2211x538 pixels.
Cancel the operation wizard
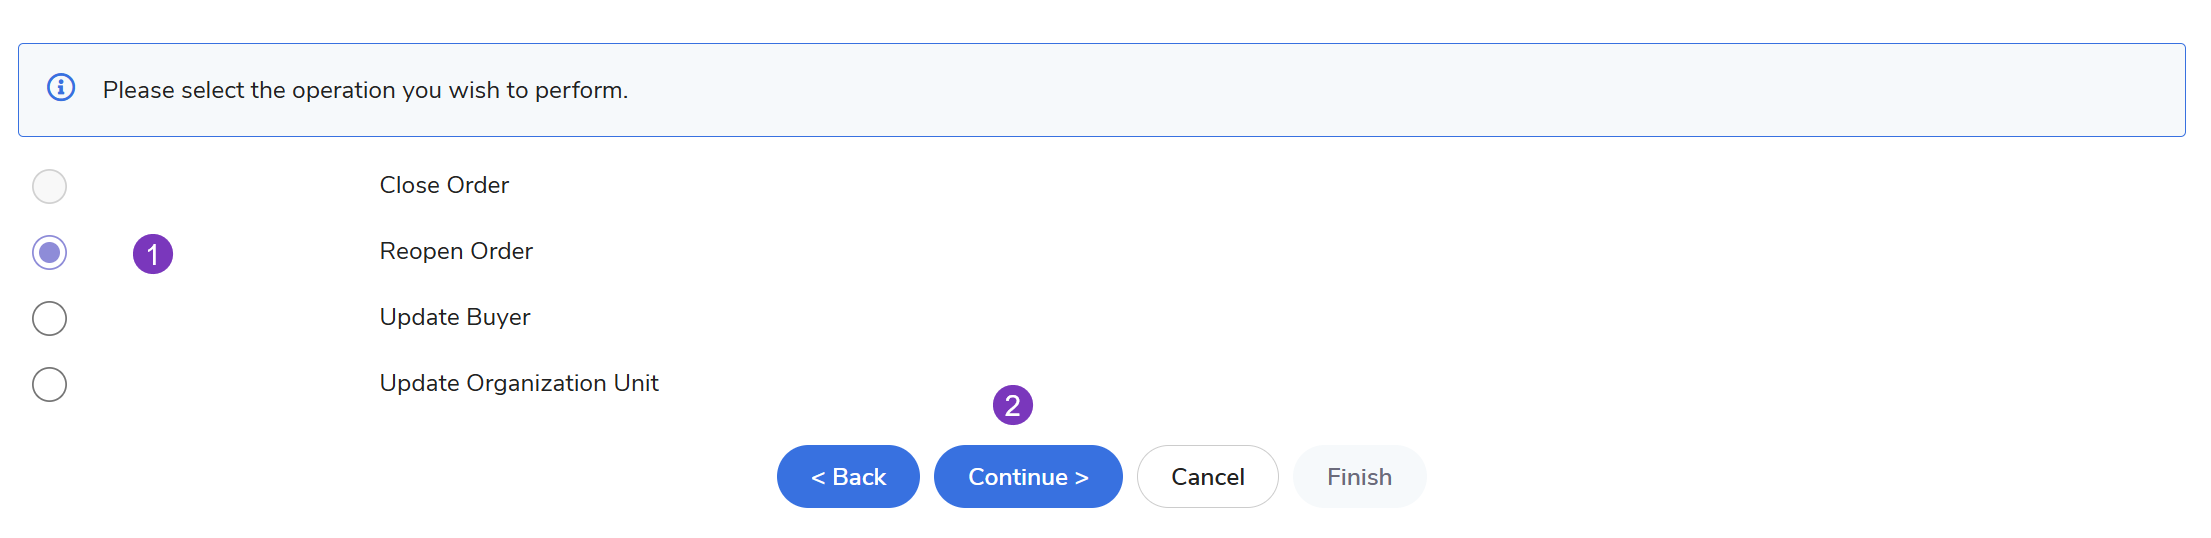click(1207, 477)
